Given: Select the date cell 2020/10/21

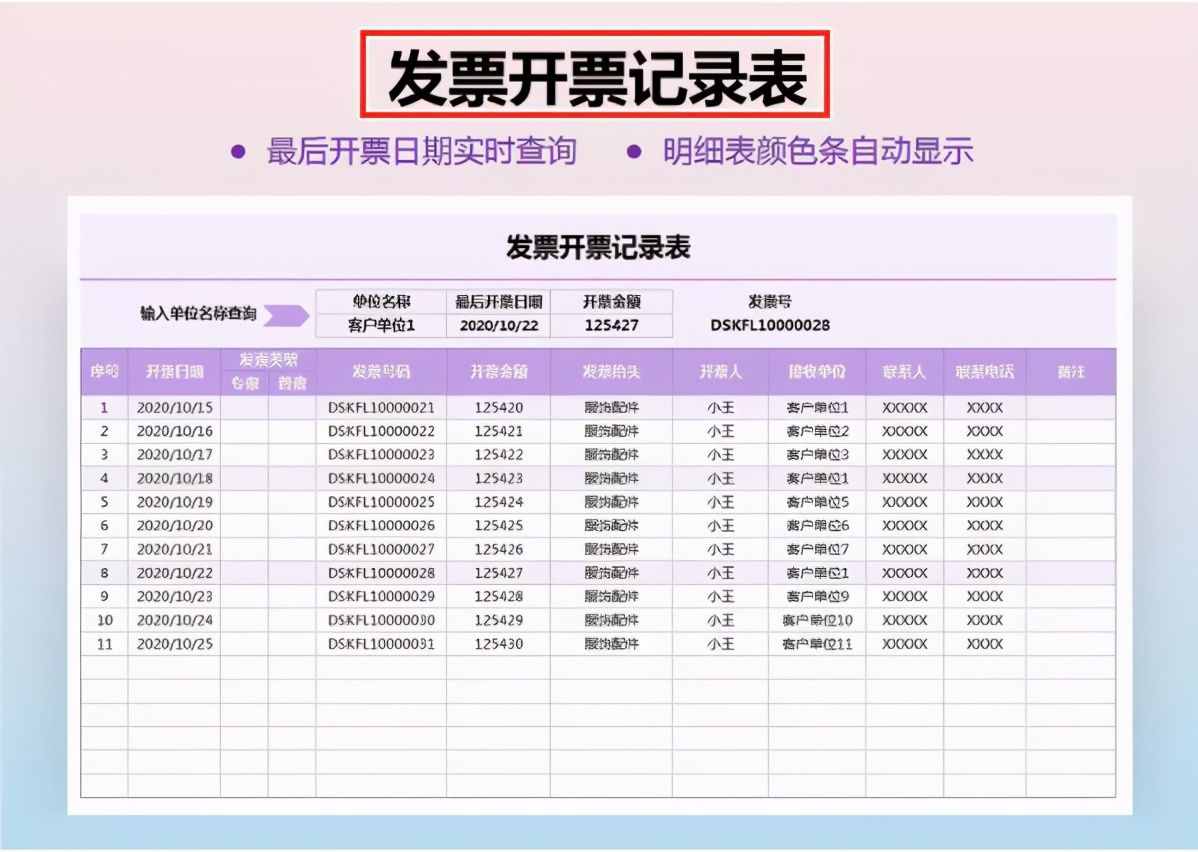Looking at the screenshot, I should (174, 550).
